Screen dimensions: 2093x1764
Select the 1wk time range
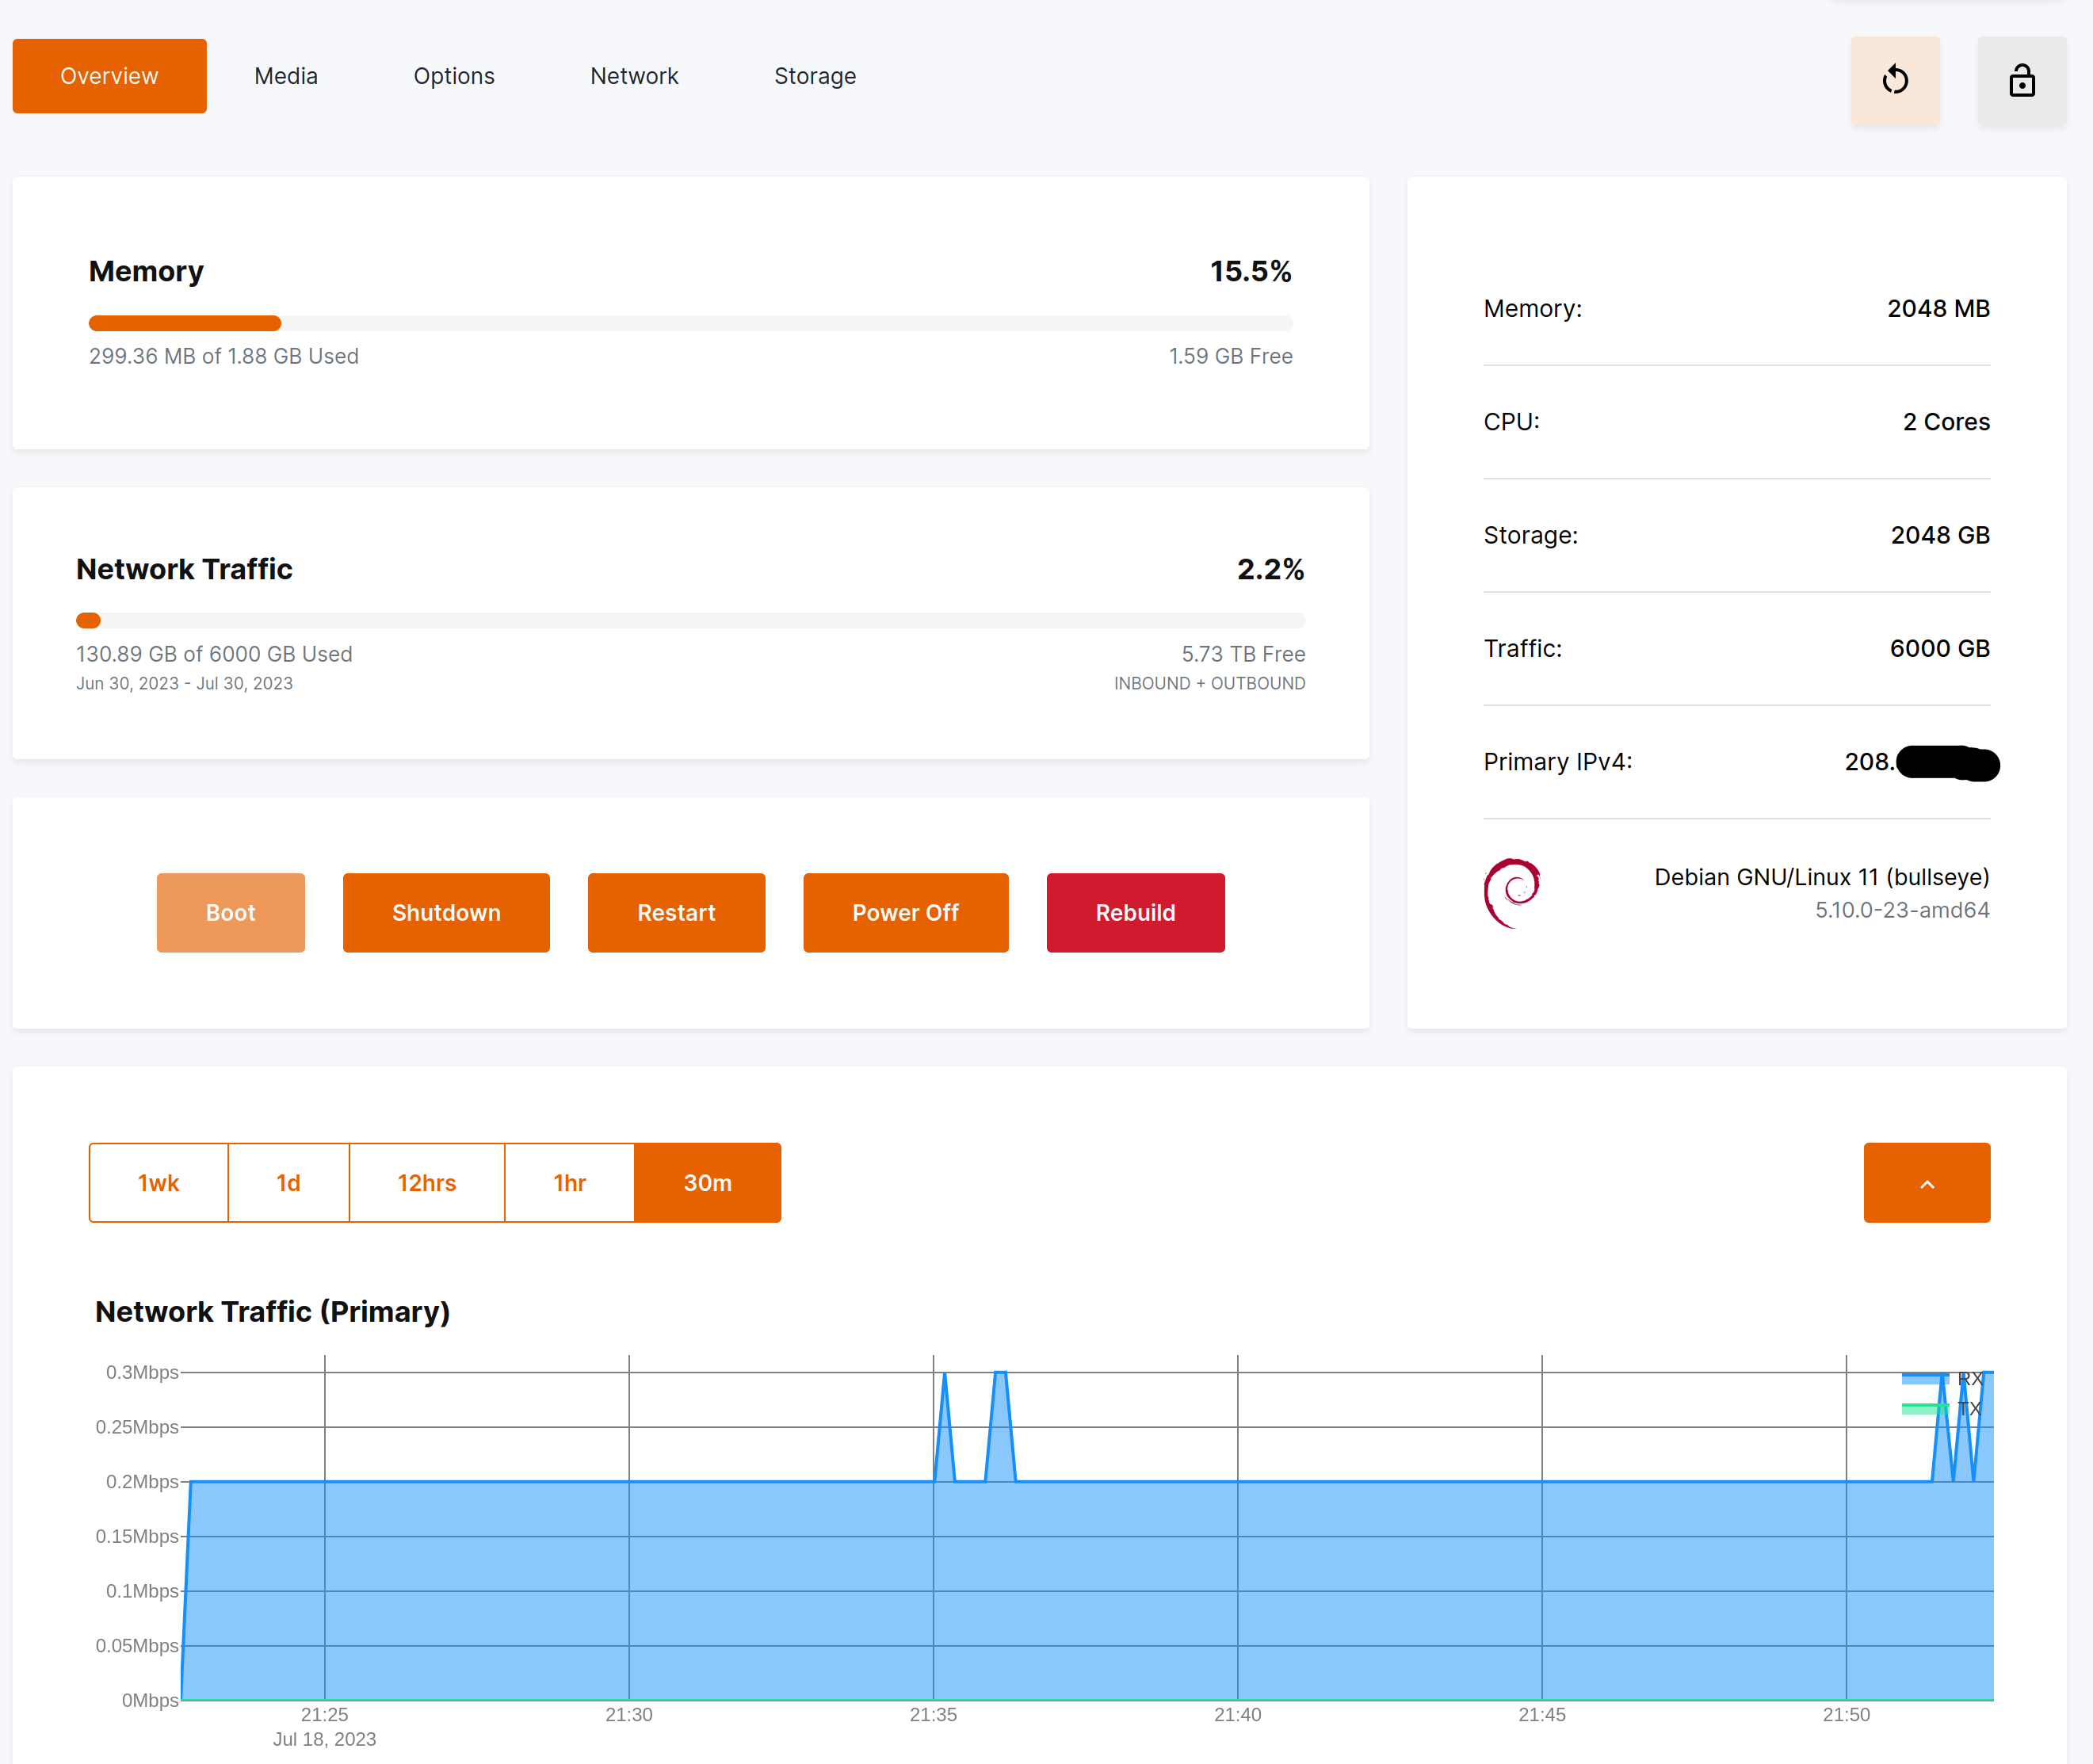click(x=158, y=1183)
